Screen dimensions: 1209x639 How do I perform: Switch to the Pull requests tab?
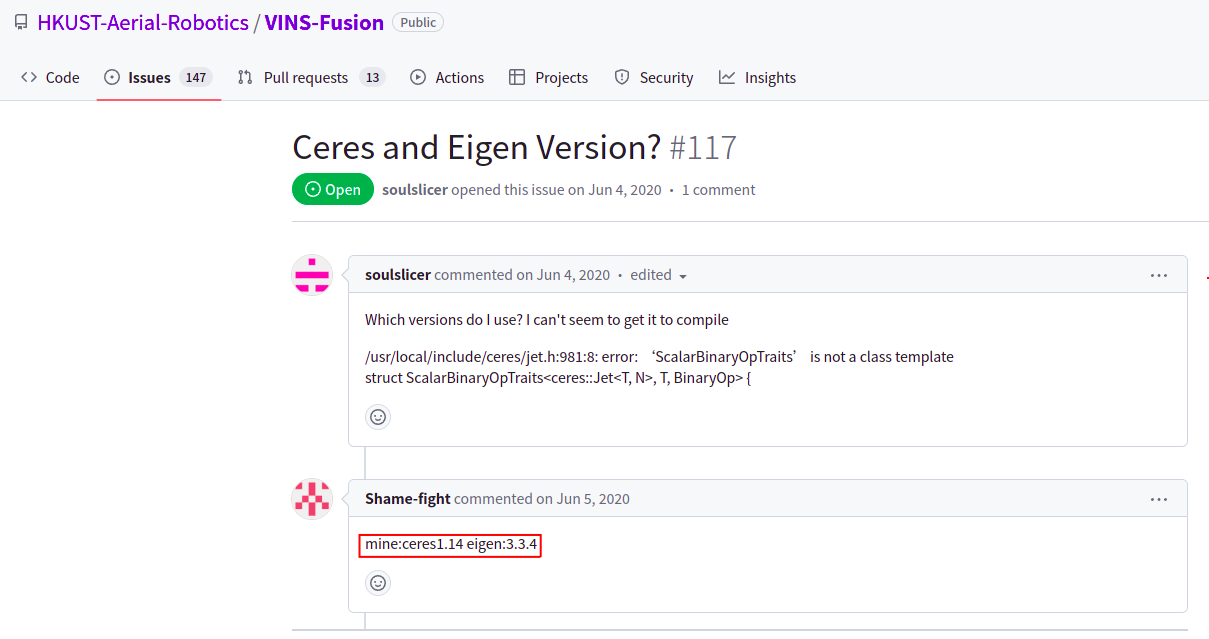pos(305,77)
